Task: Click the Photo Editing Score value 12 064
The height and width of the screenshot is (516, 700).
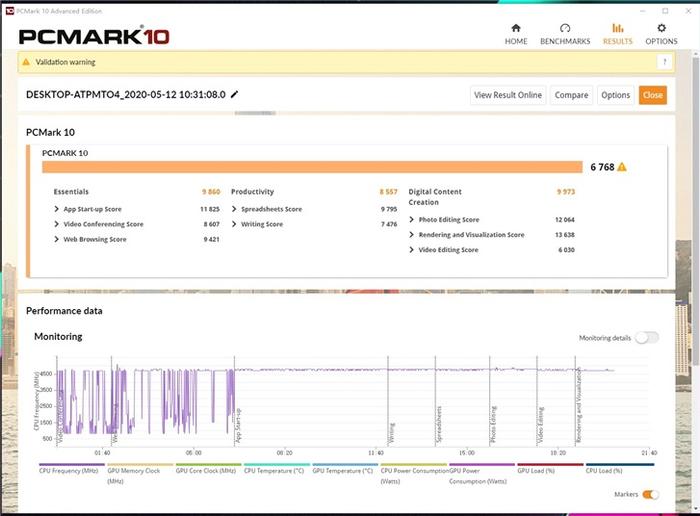Action: click(x=564, y=220)
